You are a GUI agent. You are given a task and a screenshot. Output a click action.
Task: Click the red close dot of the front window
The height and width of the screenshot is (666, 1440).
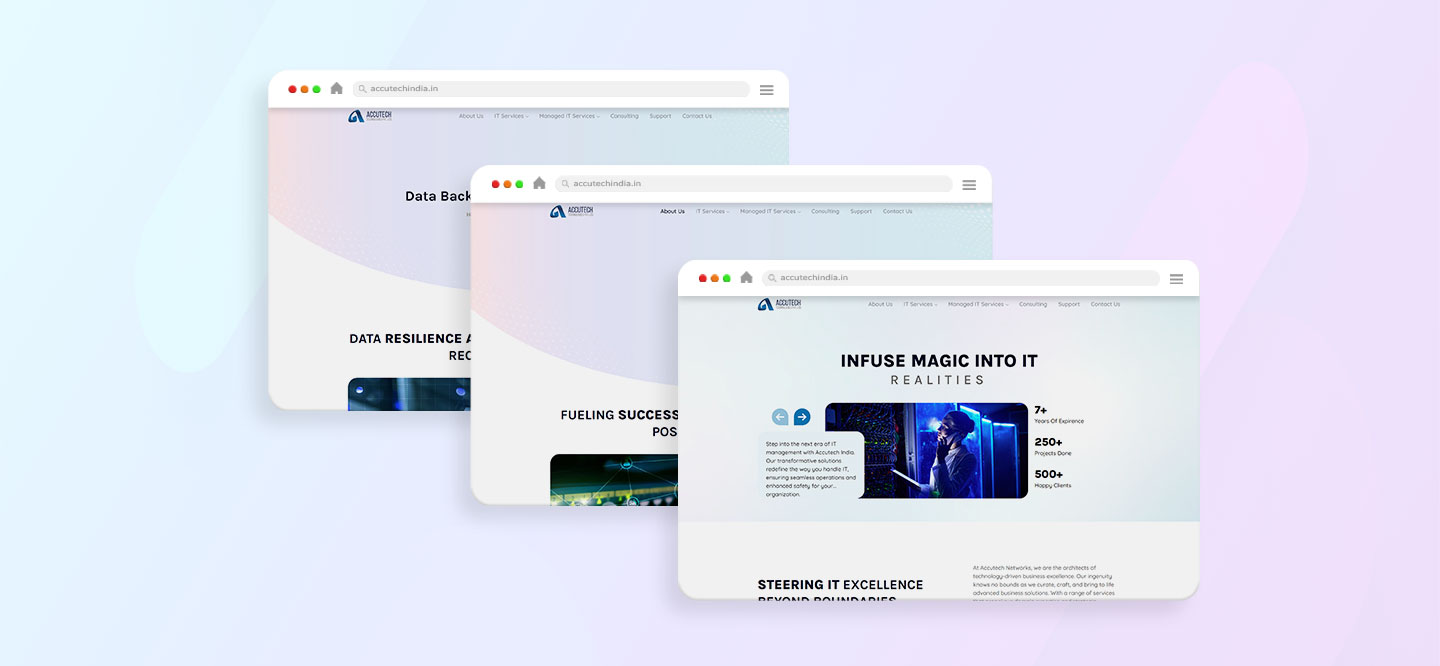703,278
